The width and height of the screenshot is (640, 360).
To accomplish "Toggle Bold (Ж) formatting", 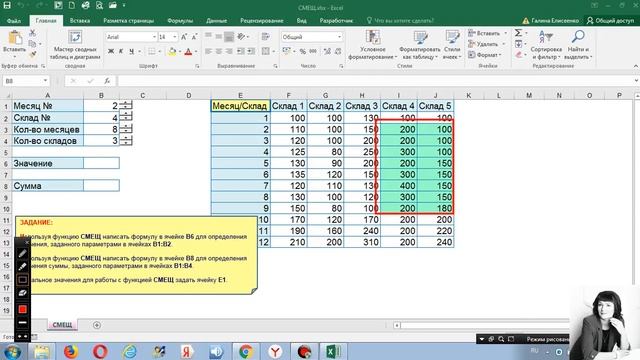I will [111, 51].
